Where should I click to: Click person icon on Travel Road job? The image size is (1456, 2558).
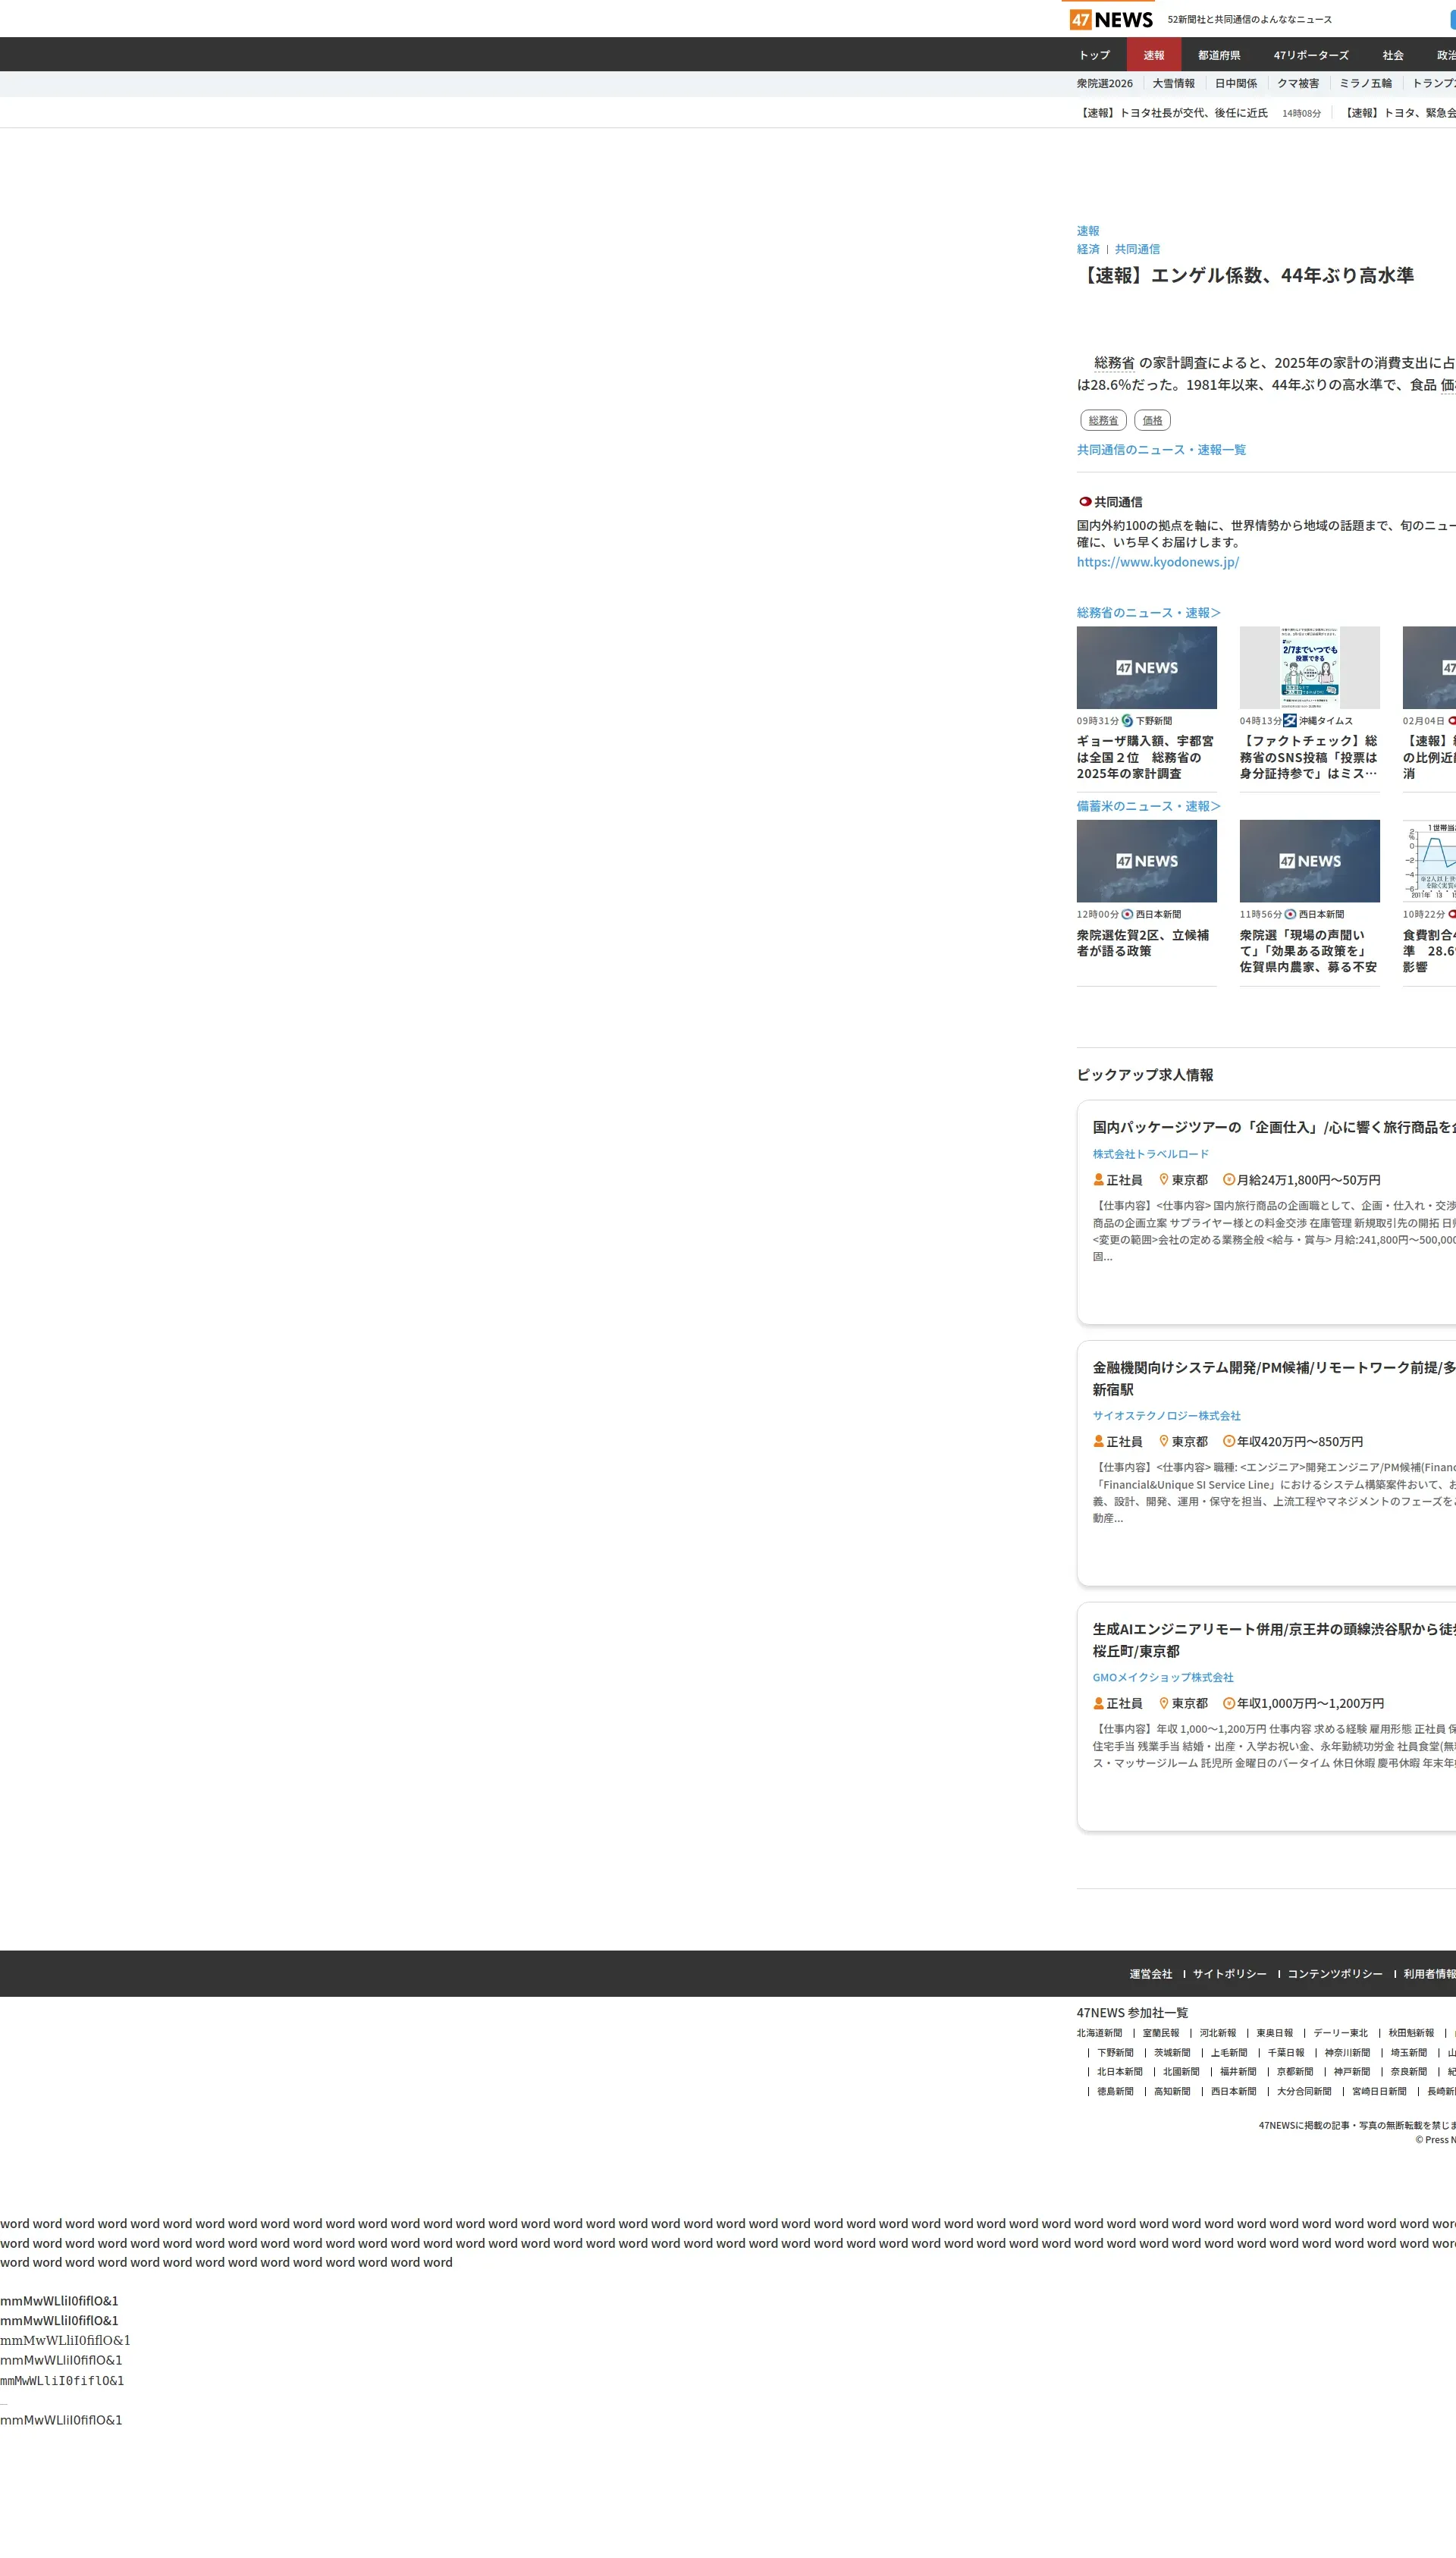[x=1098, y=1180]
